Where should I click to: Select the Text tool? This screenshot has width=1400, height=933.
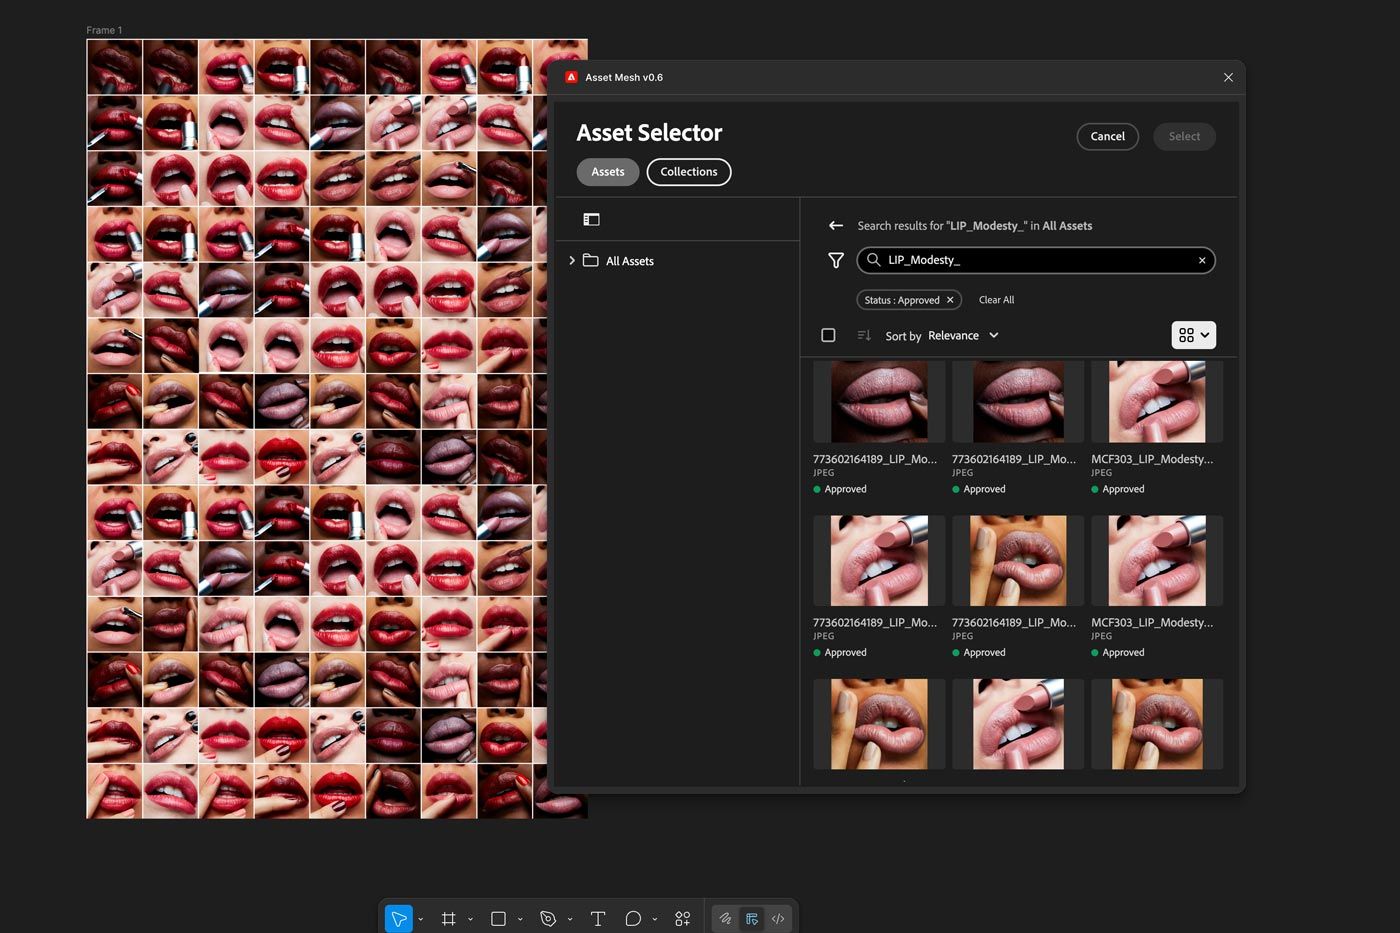tap(598, 918)
